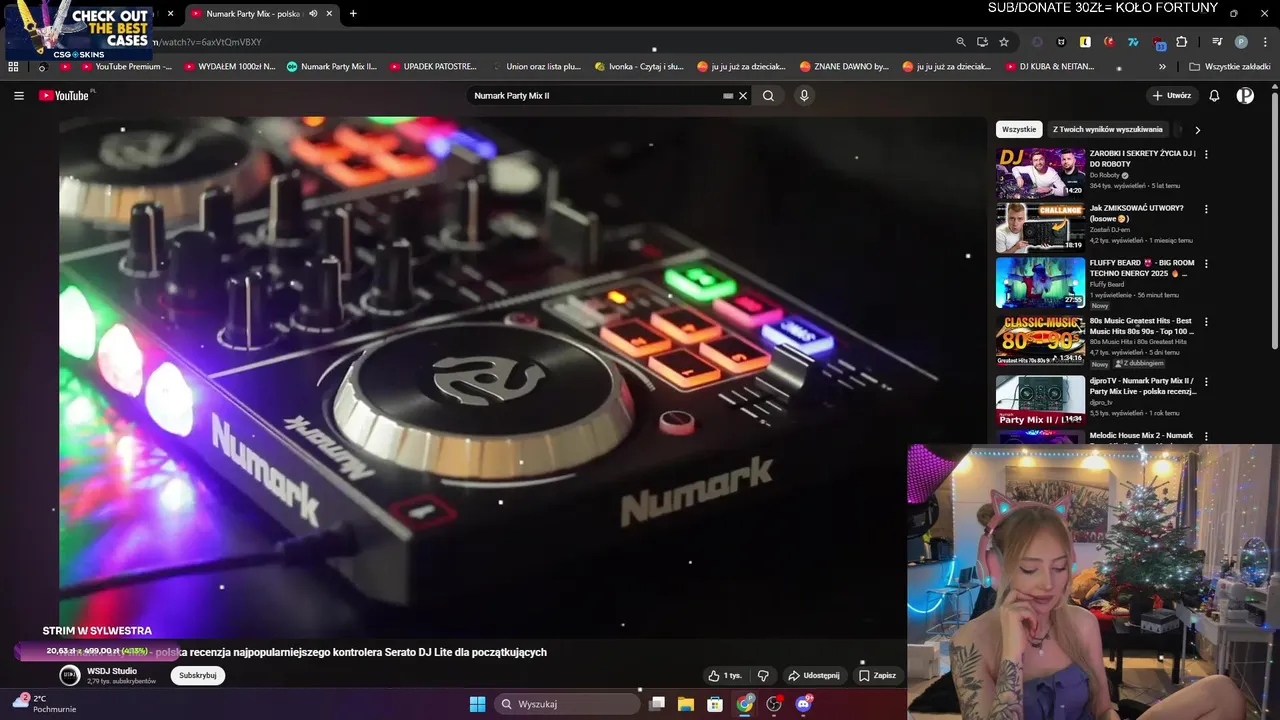Image resolution: width=1280 pixels, height=720 pixels.
Task: Open the DJ KUBA & NEITAN bookmark
Action: coord(1049,67)
